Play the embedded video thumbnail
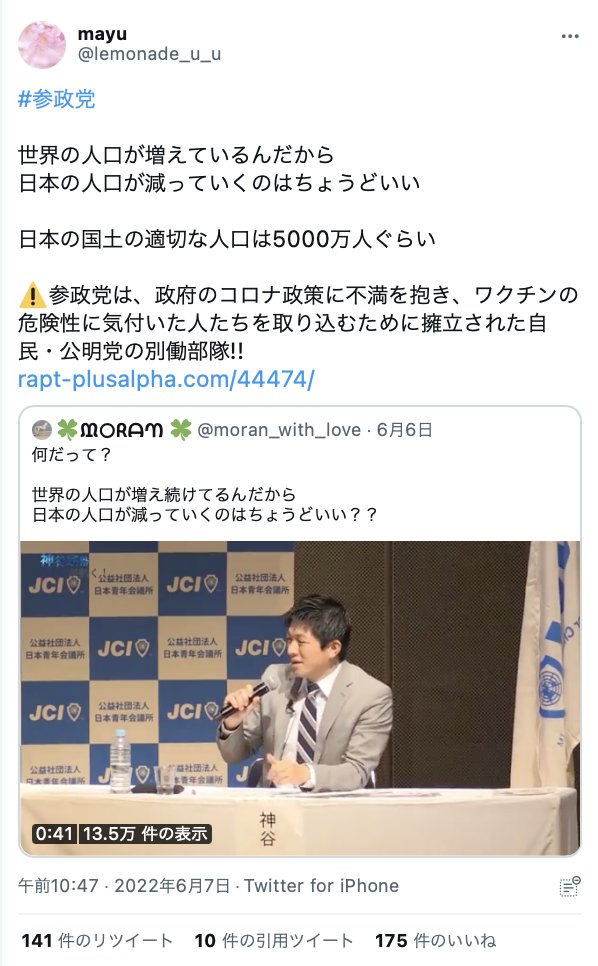The image size is (598, 966). tap(300, 698)
